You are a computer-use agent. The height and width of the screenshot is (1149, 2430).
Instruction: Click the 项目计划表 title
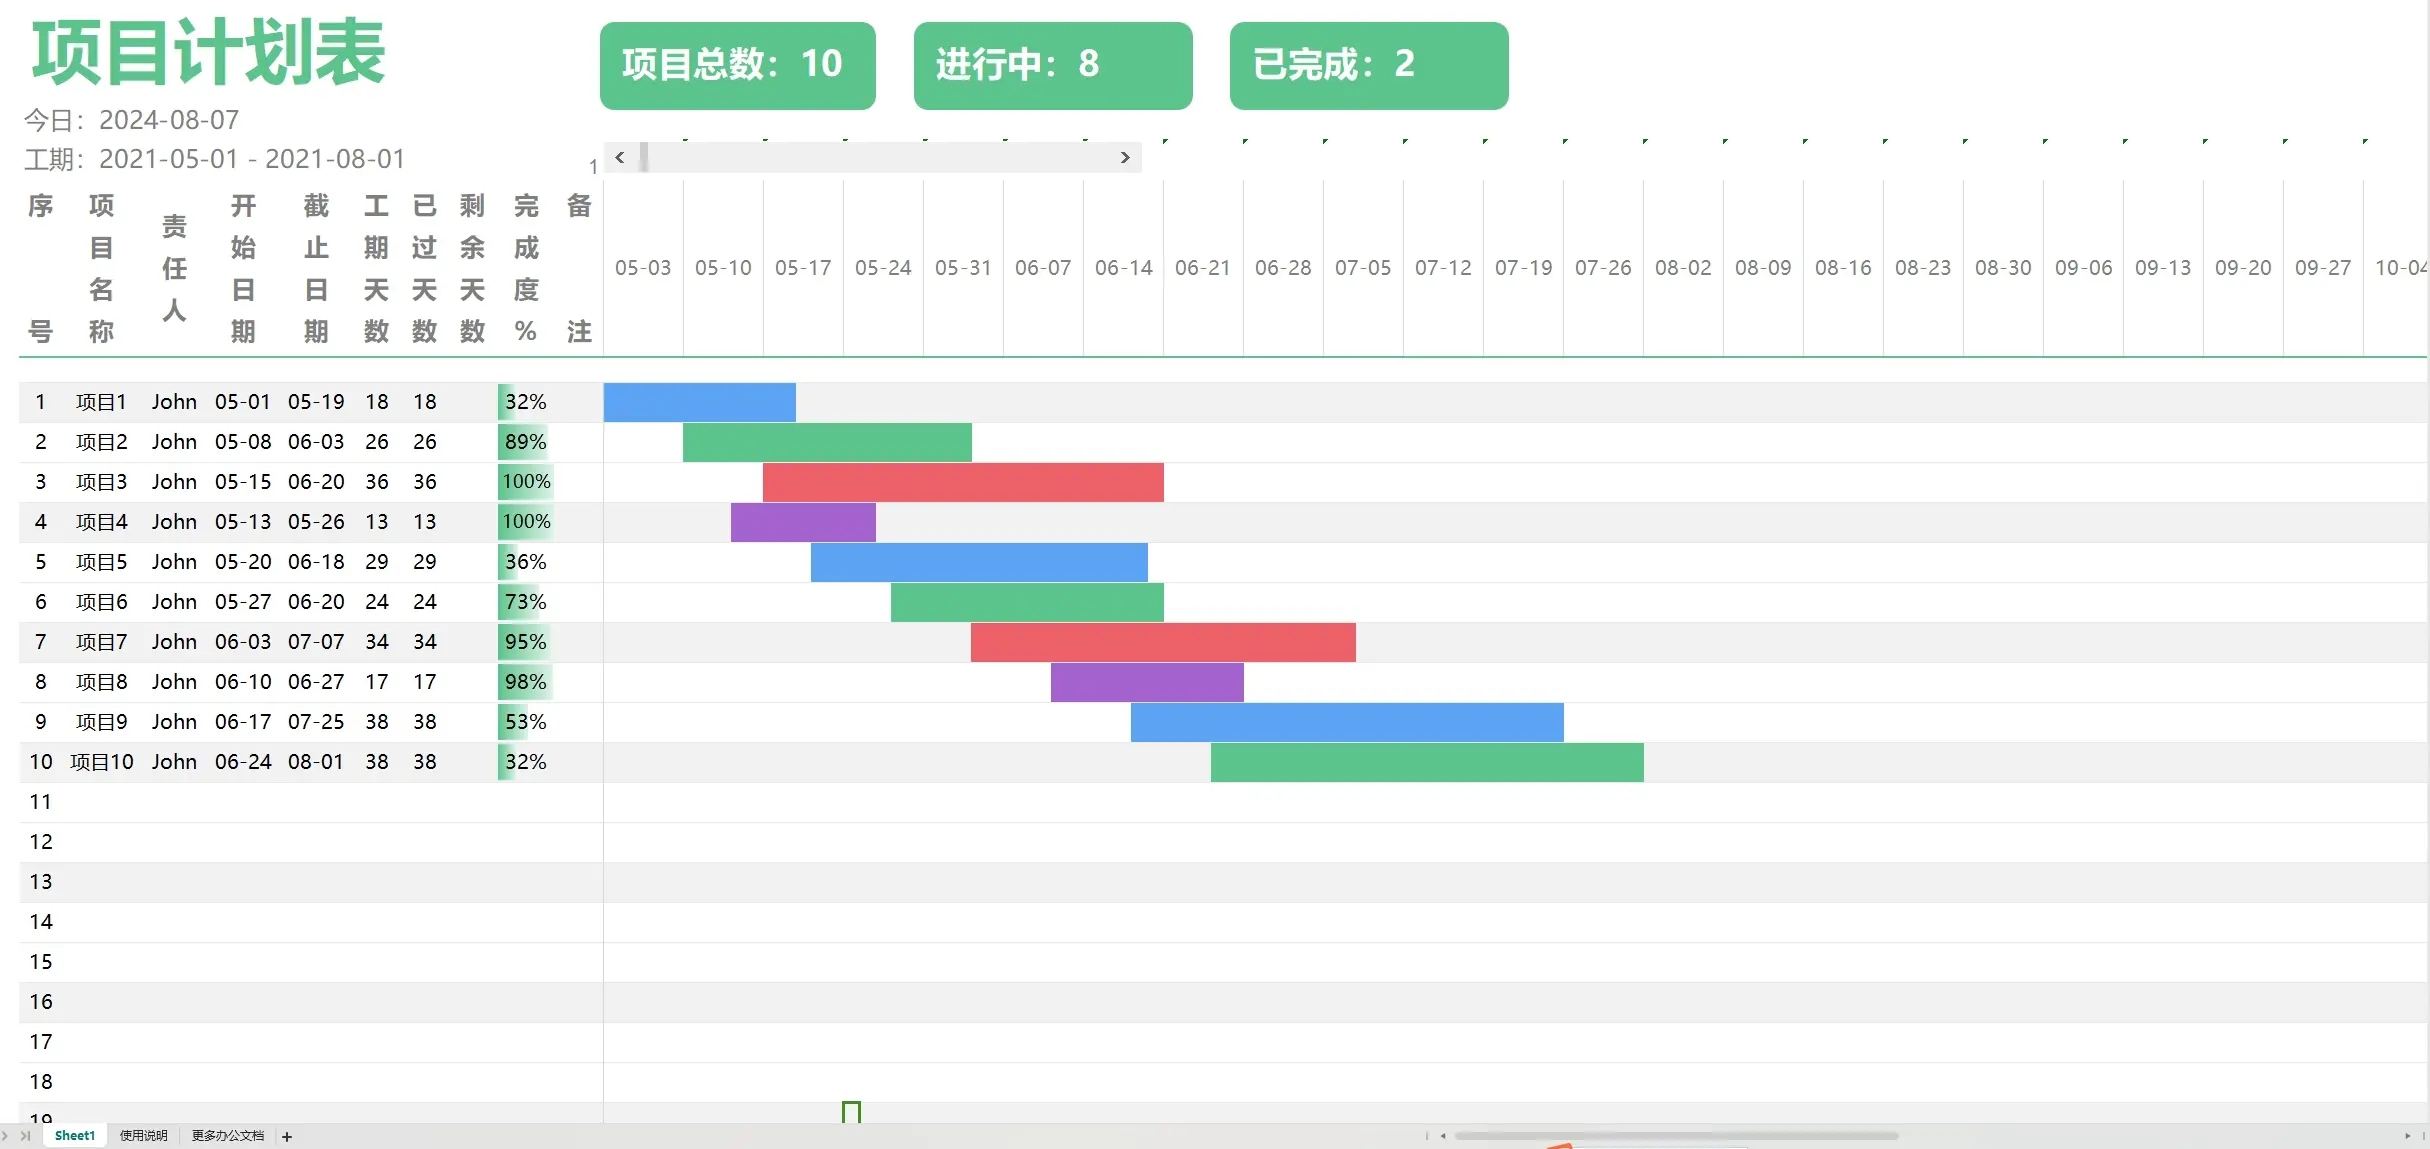click(x=208, y=52)
